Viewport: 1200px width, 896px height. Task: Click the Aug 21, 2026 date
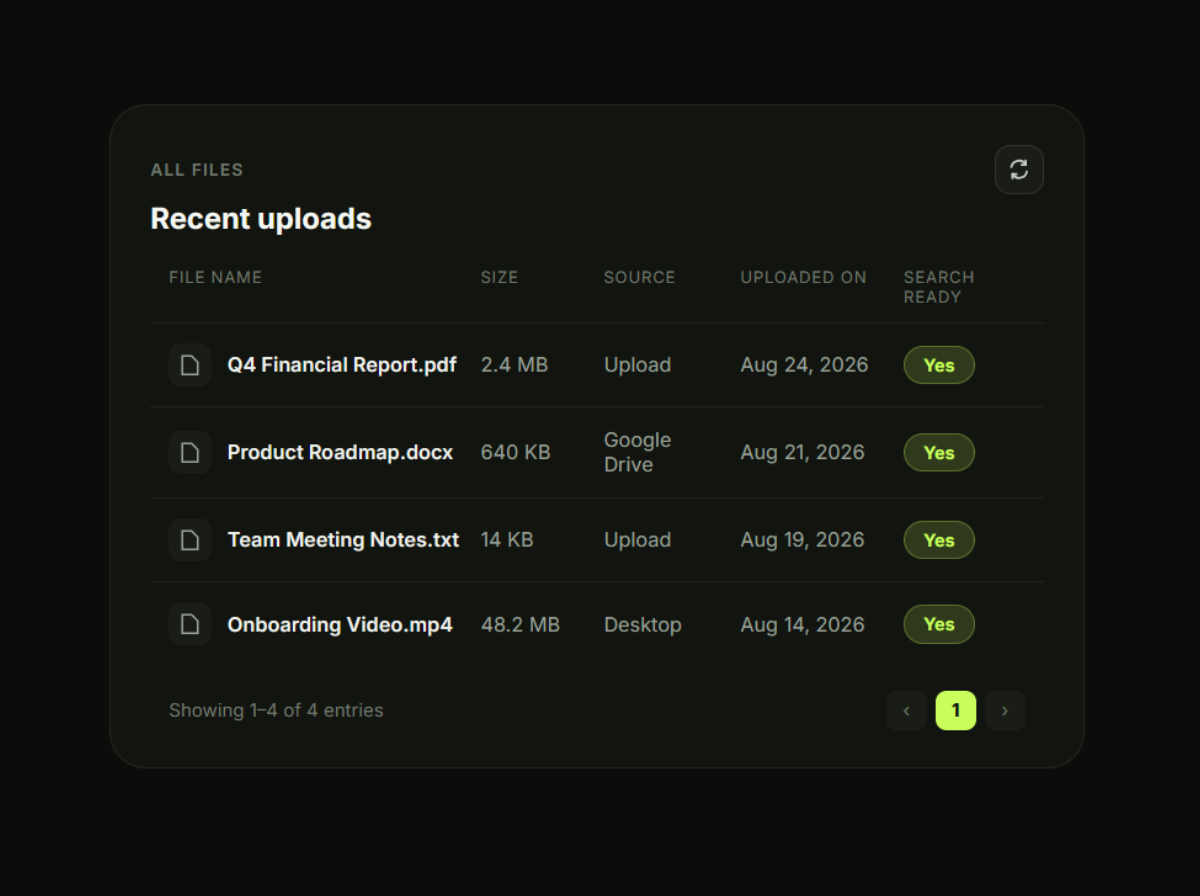pos(802,452)
